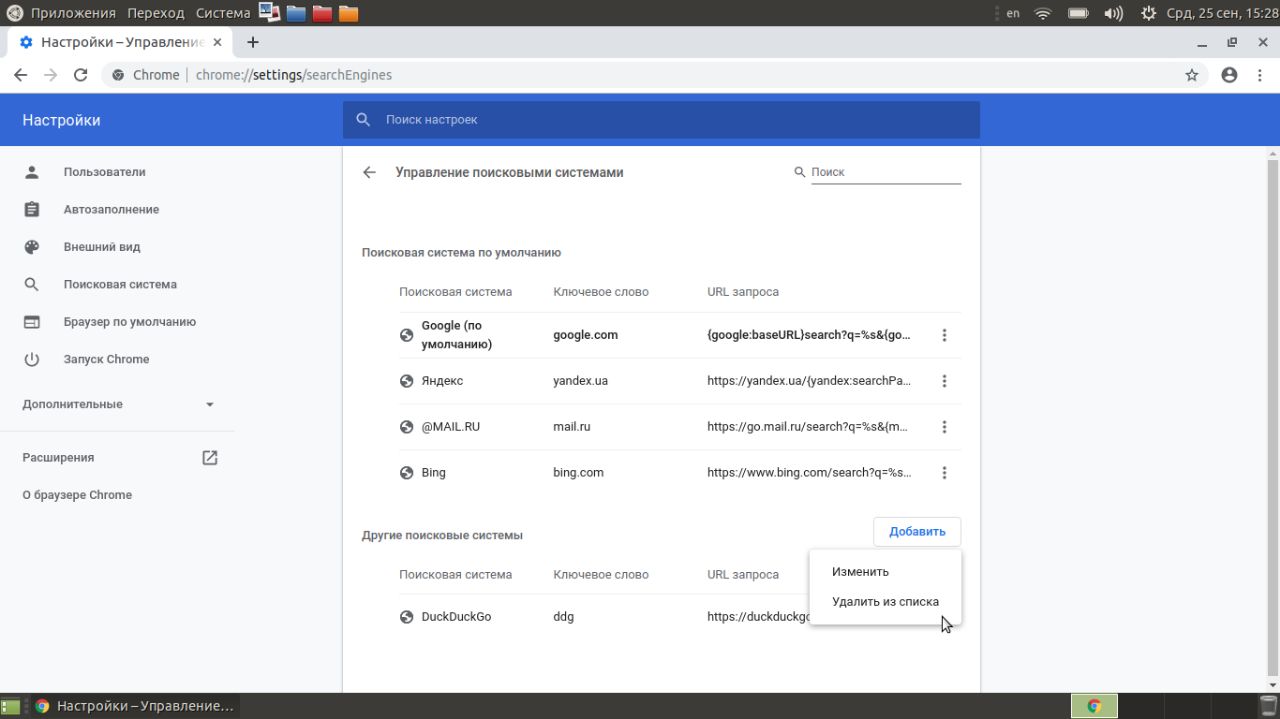Click the Chrome icon in the bottom panel tray

1094,706
